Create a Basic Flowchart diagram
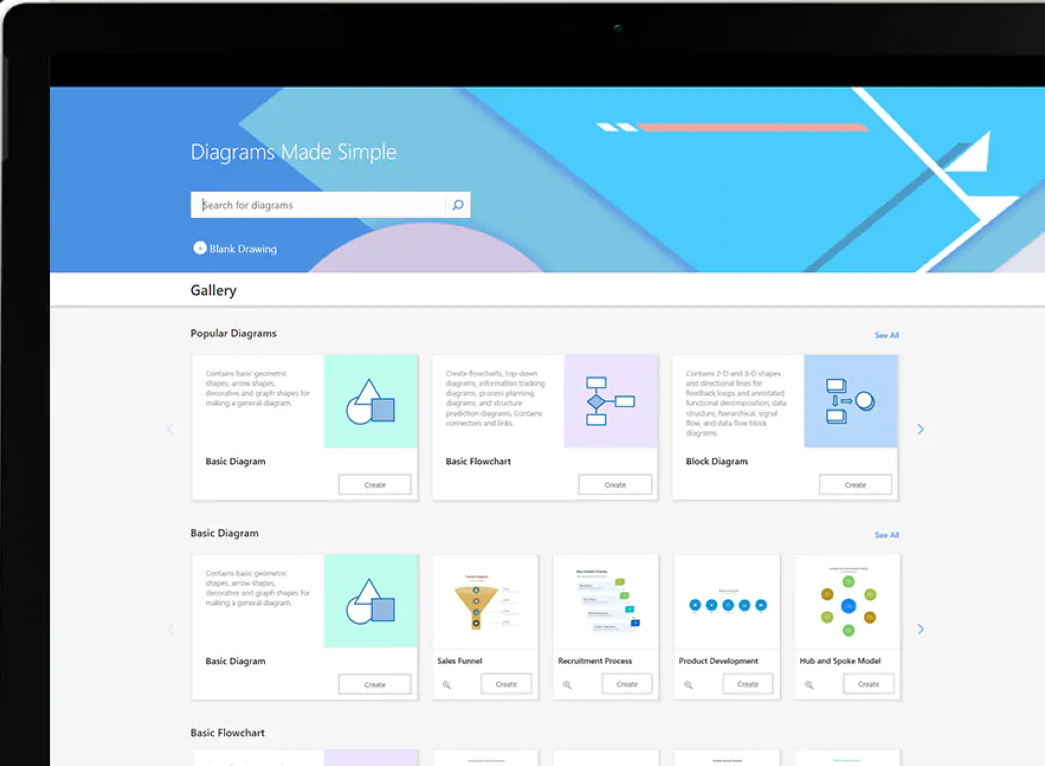The width and height of the screenshot is (1045, 766). [x=614, y=483]
